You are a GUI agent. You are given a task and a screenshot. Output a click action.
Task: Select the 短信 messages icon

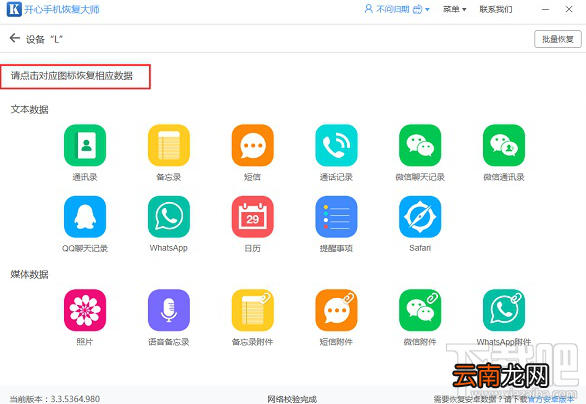(x=253, y=145)
